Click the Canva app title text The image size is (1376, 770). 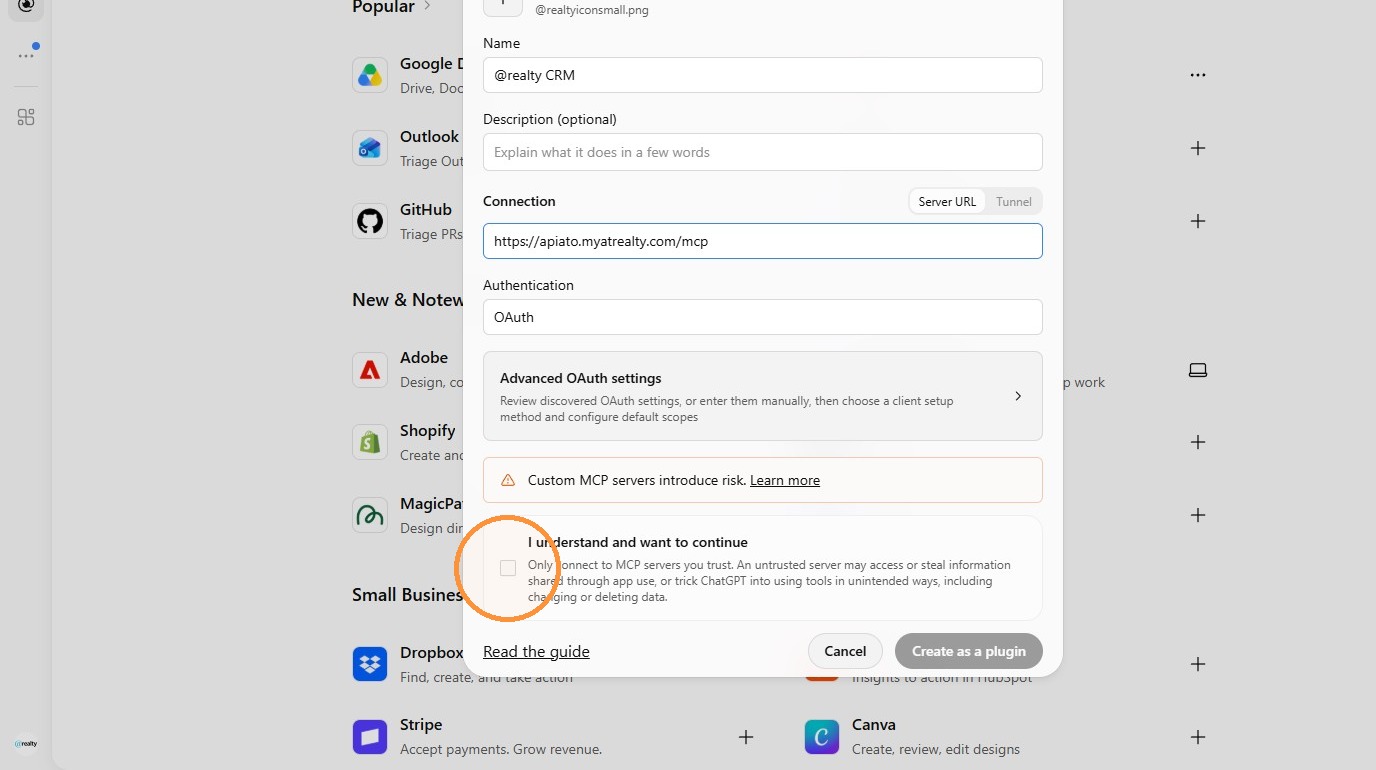[874, 725]
